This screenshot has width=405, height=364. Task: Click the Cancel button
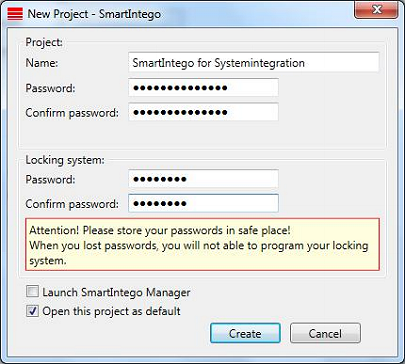click(325, 333)
